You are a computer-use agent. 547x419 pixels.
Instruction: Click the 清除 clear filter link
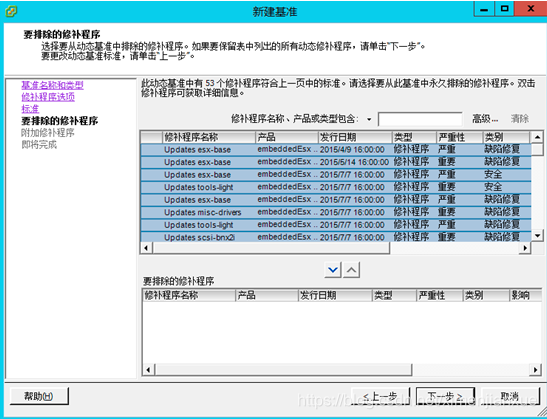tap(520, 119)
